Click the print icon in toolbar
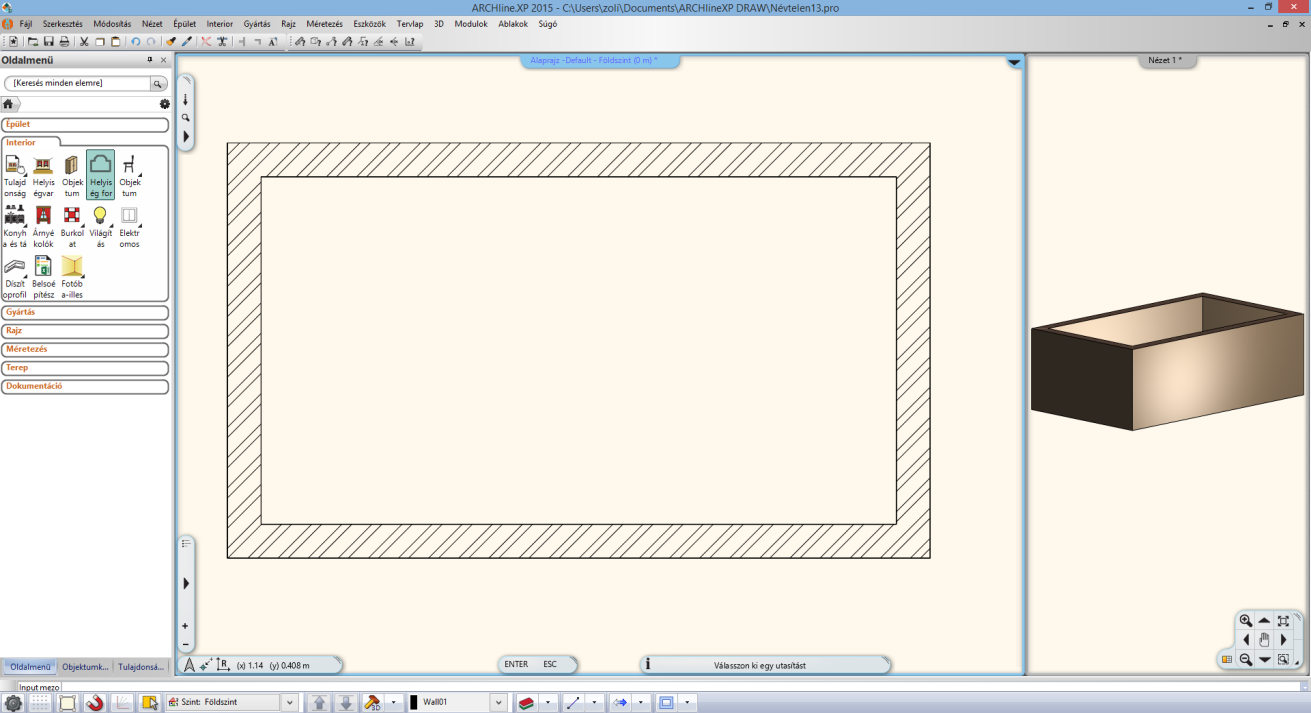 [x=64, y=42]
